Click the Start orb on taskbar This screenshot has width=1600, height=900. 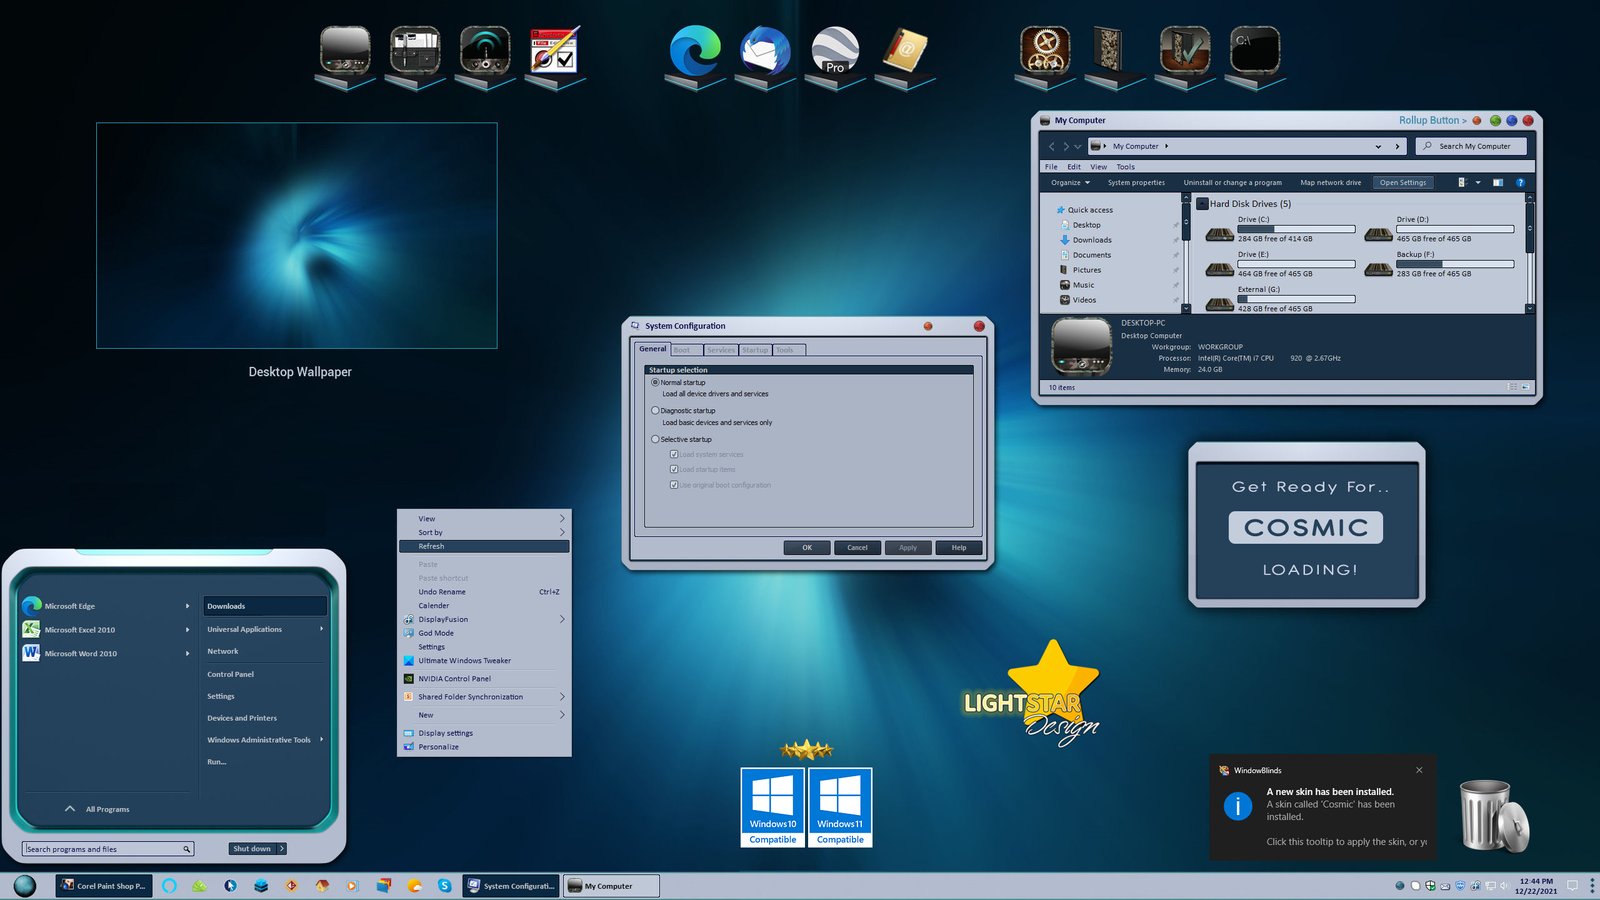coord(25,885)
